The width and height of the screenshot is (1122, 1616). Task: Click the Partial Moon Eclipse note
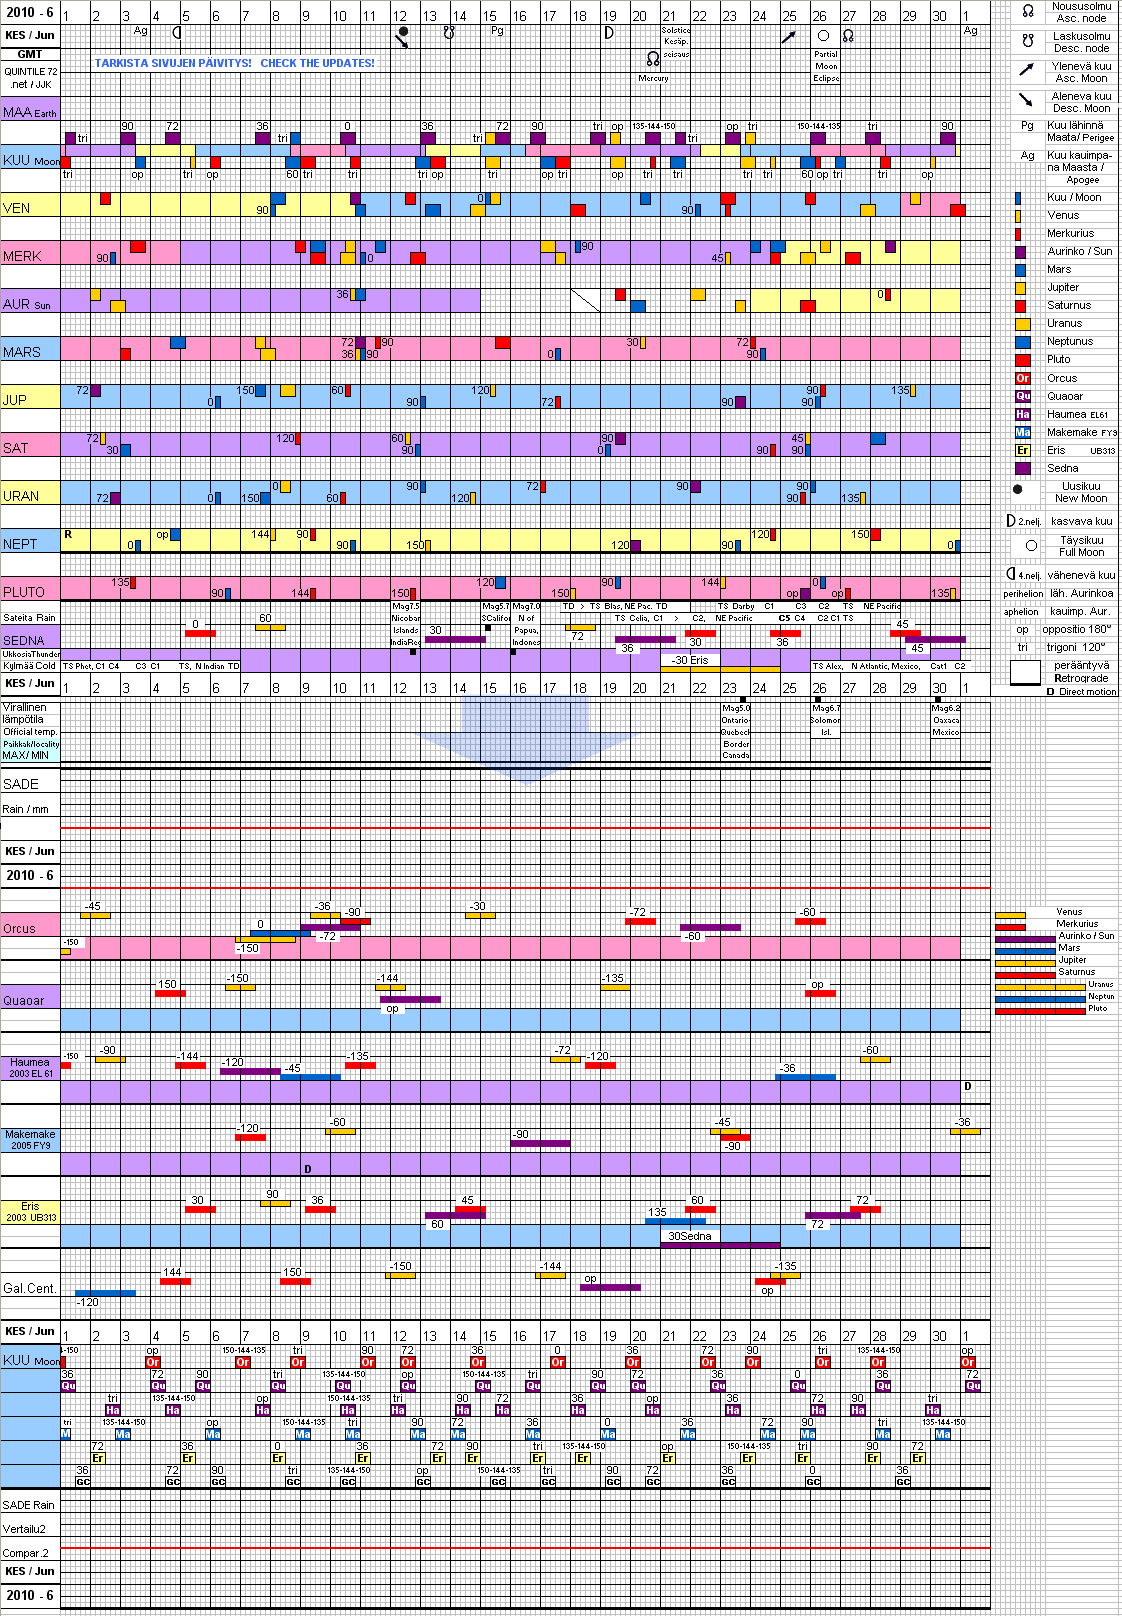(x=826, y=66)
